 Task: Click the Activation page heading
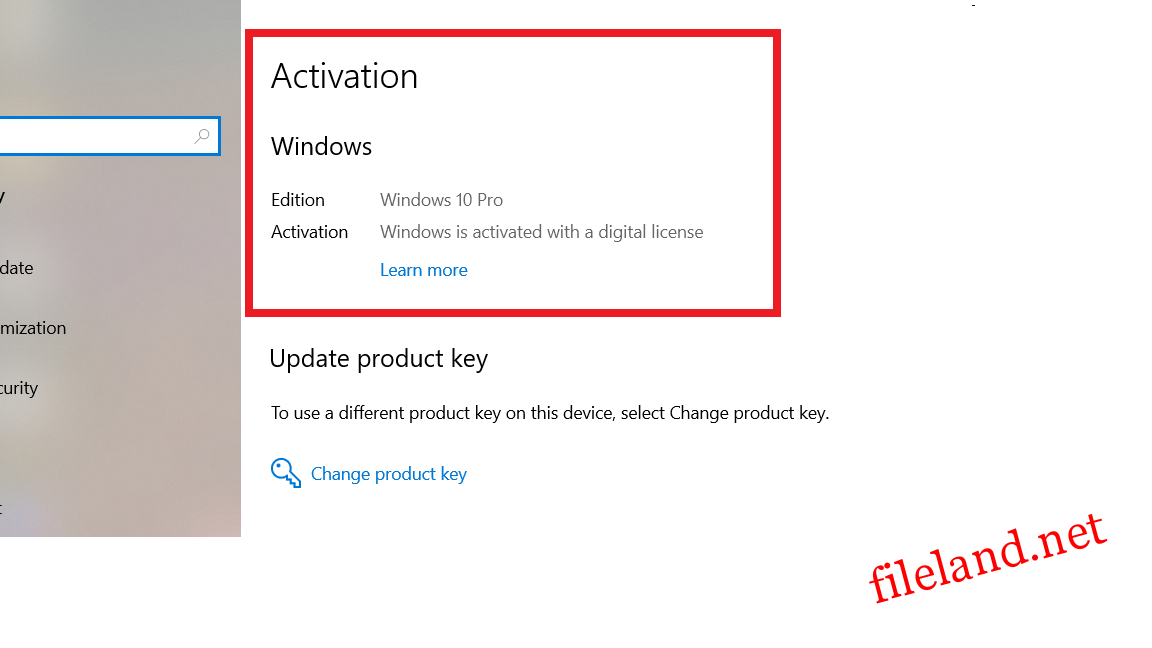click(344, 77)
